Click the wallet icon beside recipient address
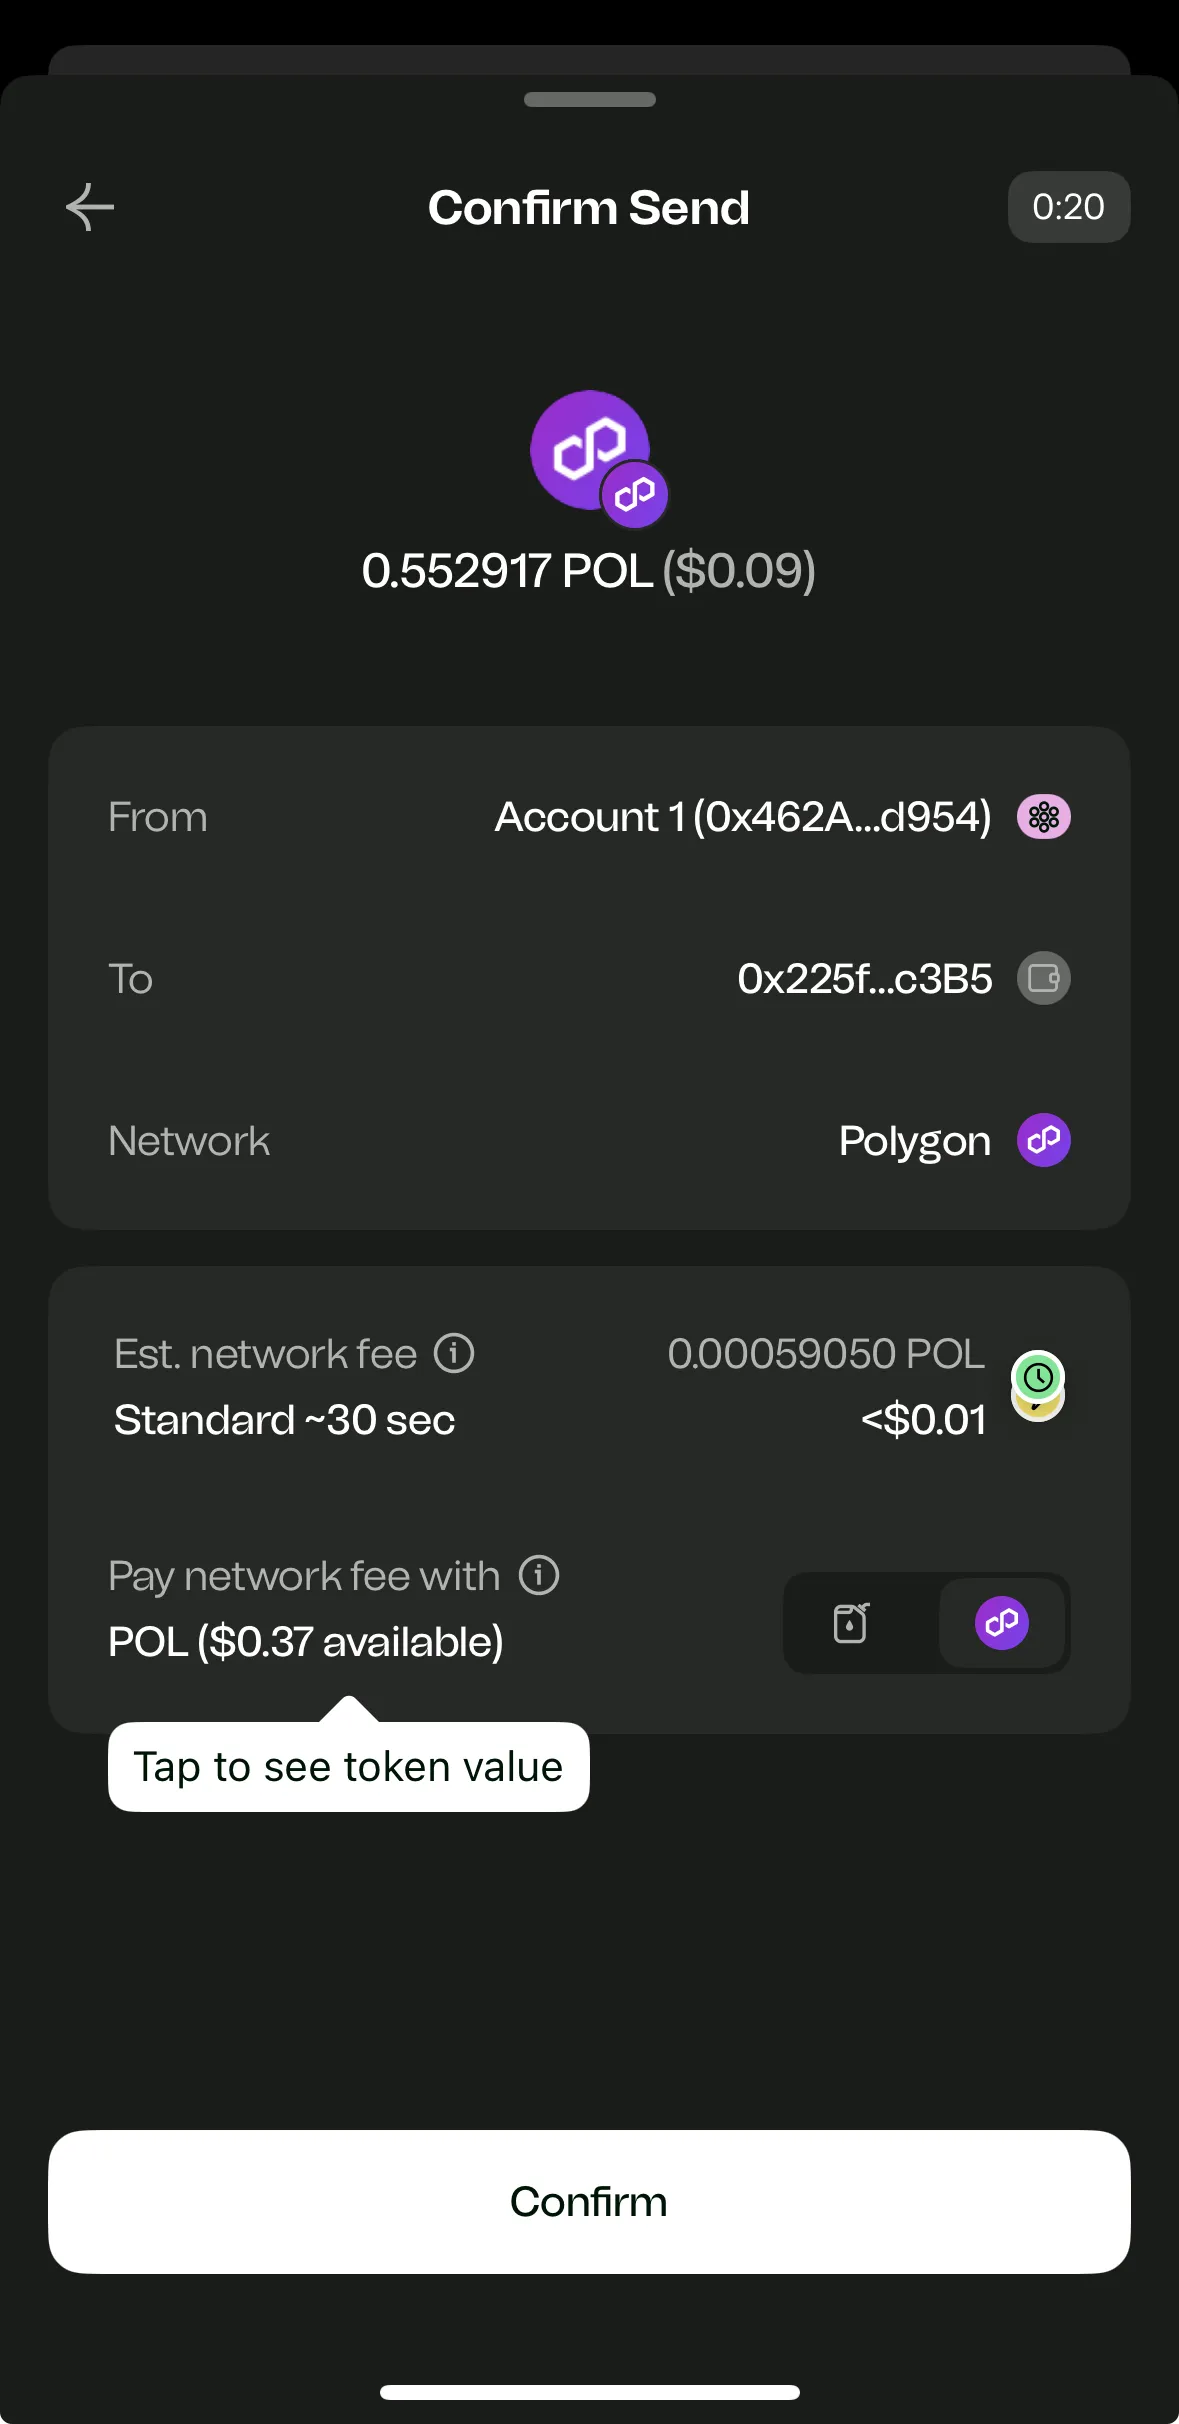Screen dimensions: 1179x2424 [x=1043, y=978]
